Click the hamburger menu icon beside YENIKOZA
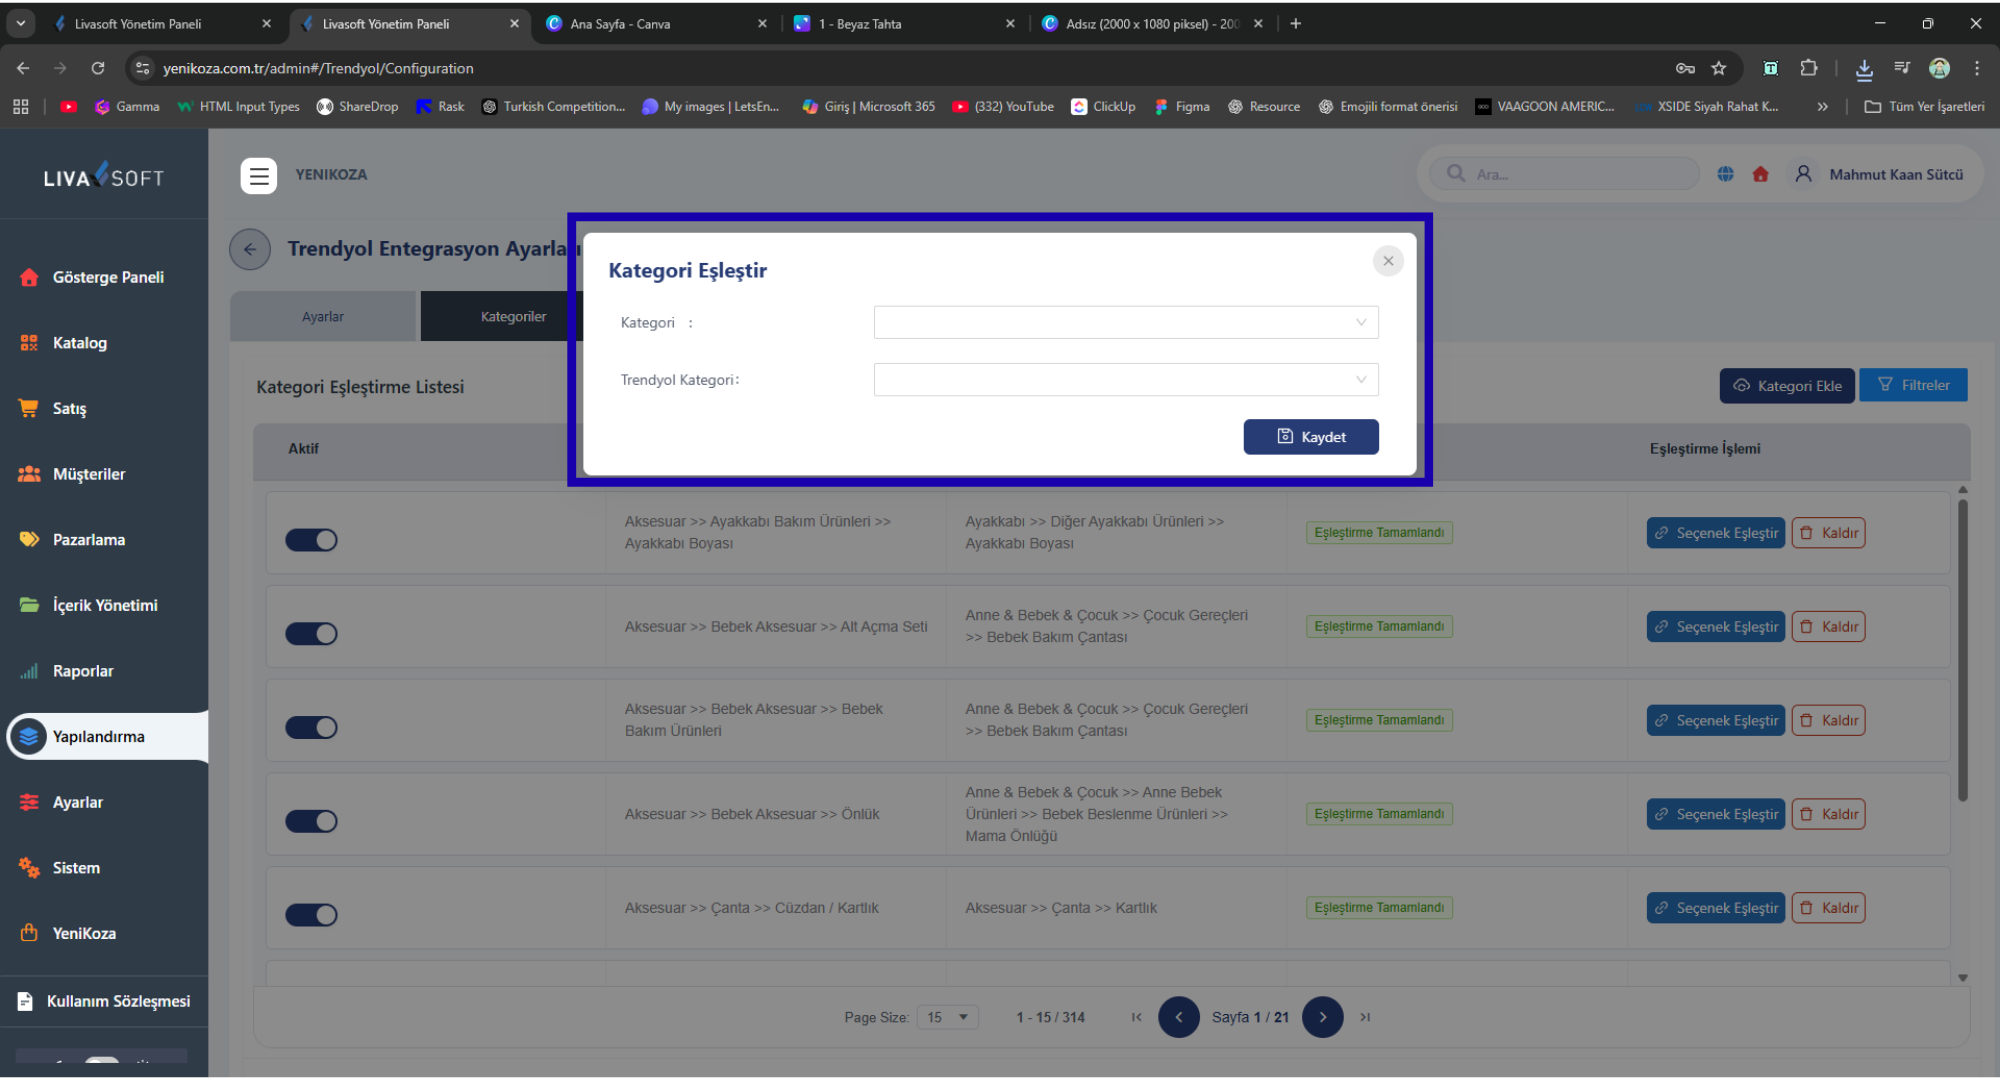This screenshot has height=1080, width=2000. pyautogui.click(x=259, y=175)
